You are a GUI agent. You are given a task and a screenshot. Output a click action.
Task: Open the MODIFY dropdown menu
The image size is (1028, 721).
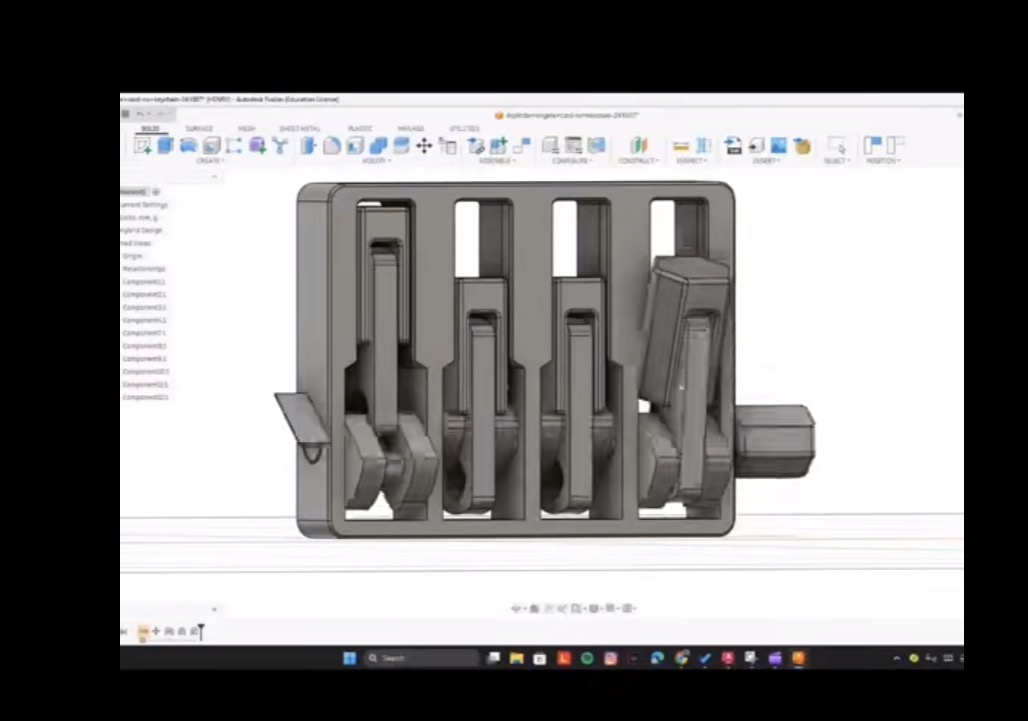[376, 161]
